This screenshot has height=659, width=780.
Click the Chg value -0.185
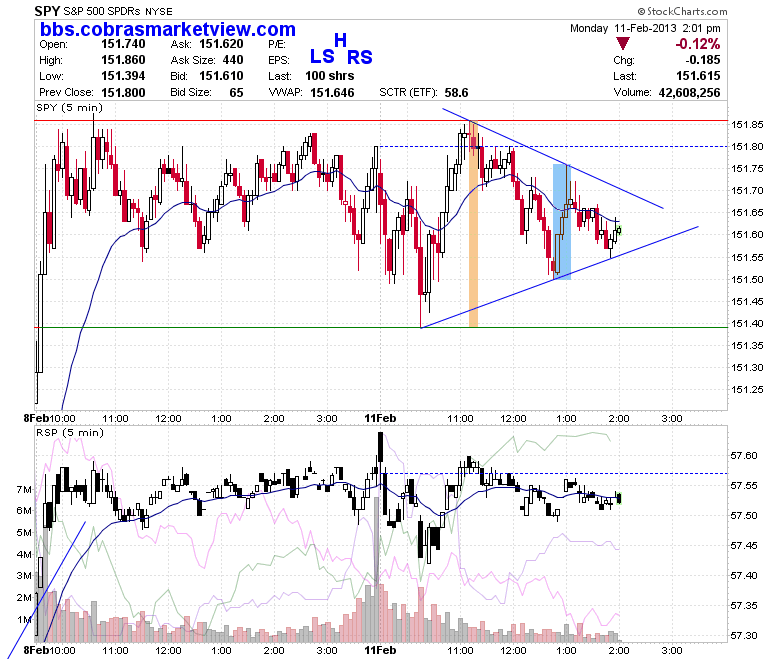pyautogui.click(x=703, y=60)
